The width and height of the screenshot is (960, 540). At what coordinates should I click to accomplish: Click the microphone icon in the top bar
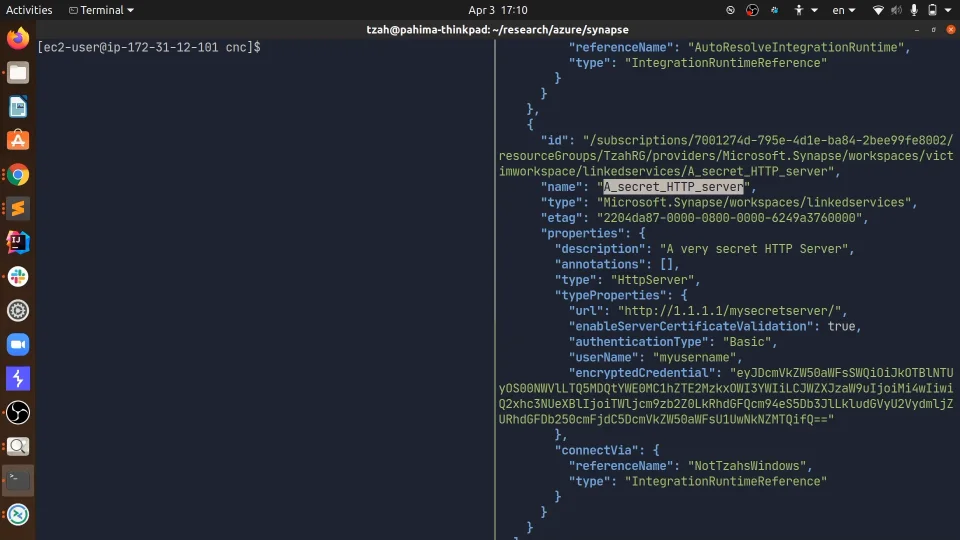[914, 10]
